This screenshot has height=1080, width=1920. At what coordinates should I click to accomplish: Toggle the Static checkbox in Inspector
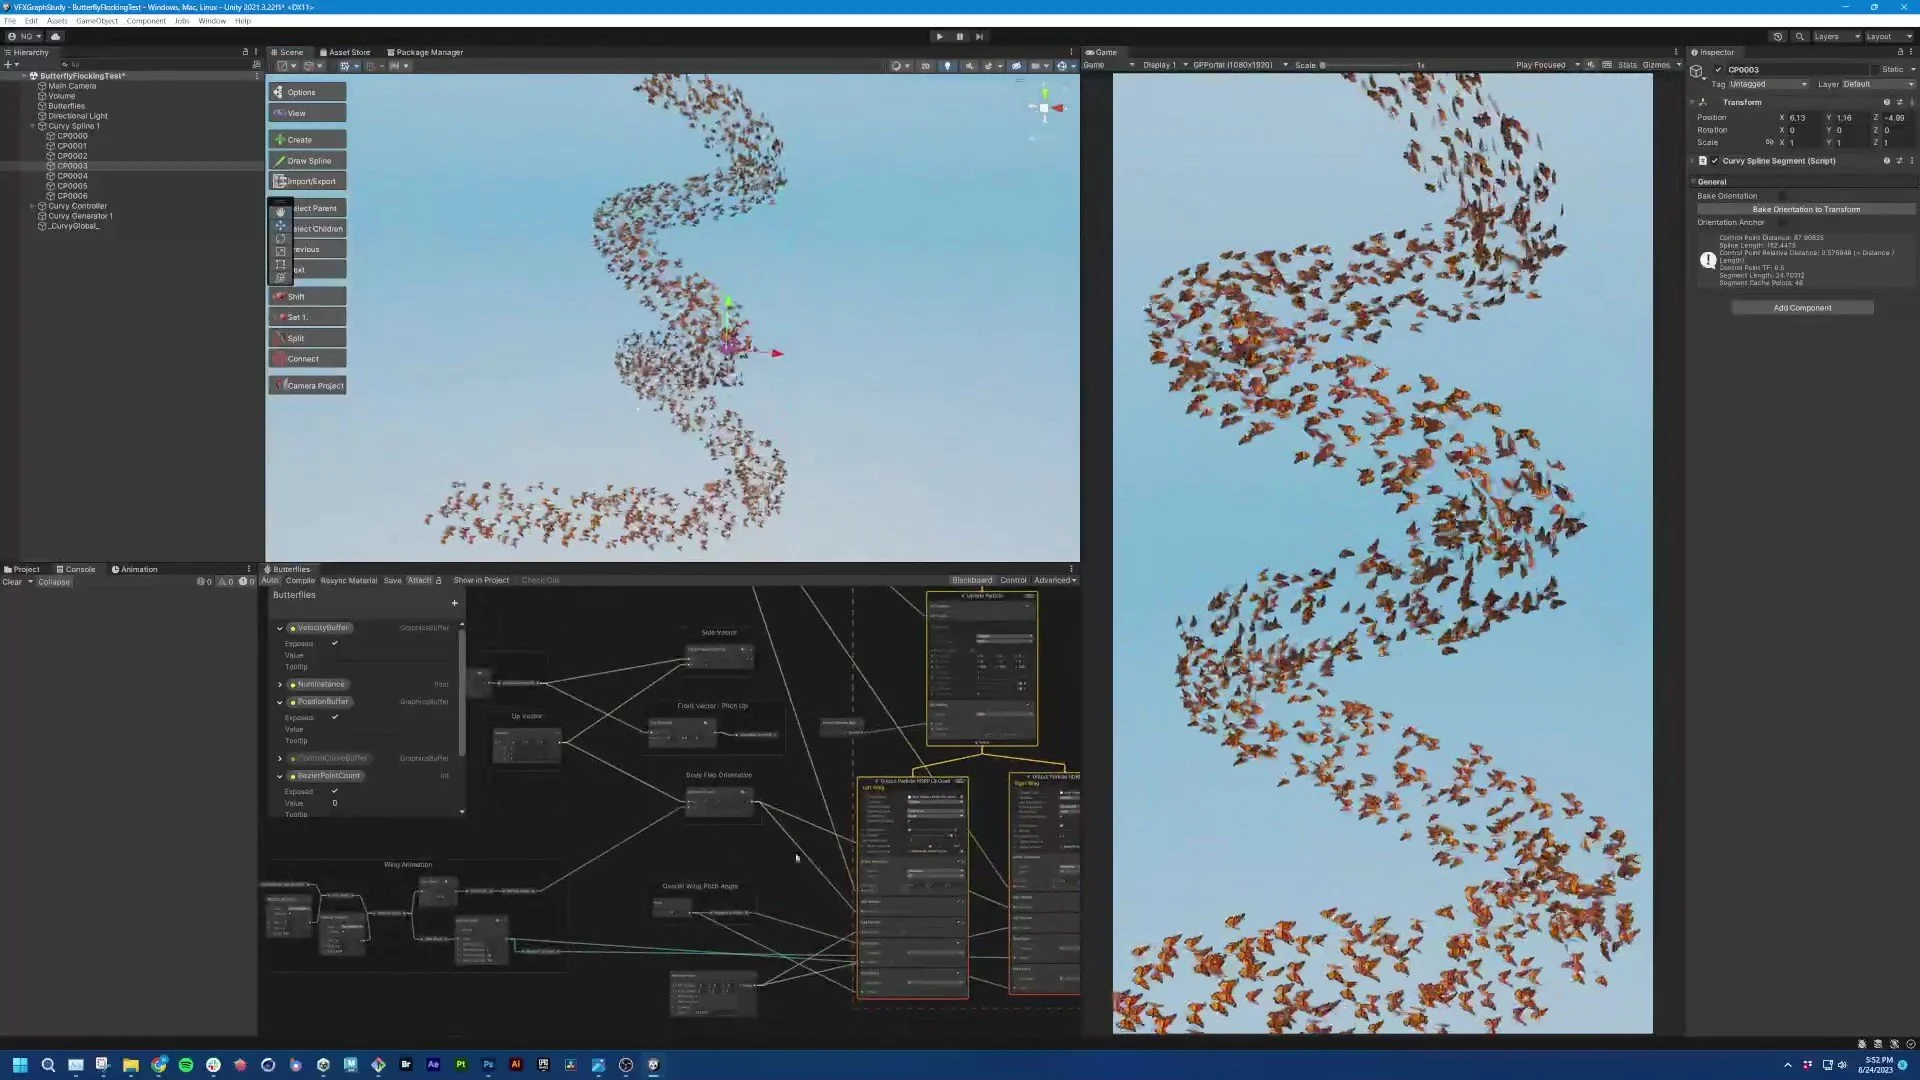(1873, 70)
